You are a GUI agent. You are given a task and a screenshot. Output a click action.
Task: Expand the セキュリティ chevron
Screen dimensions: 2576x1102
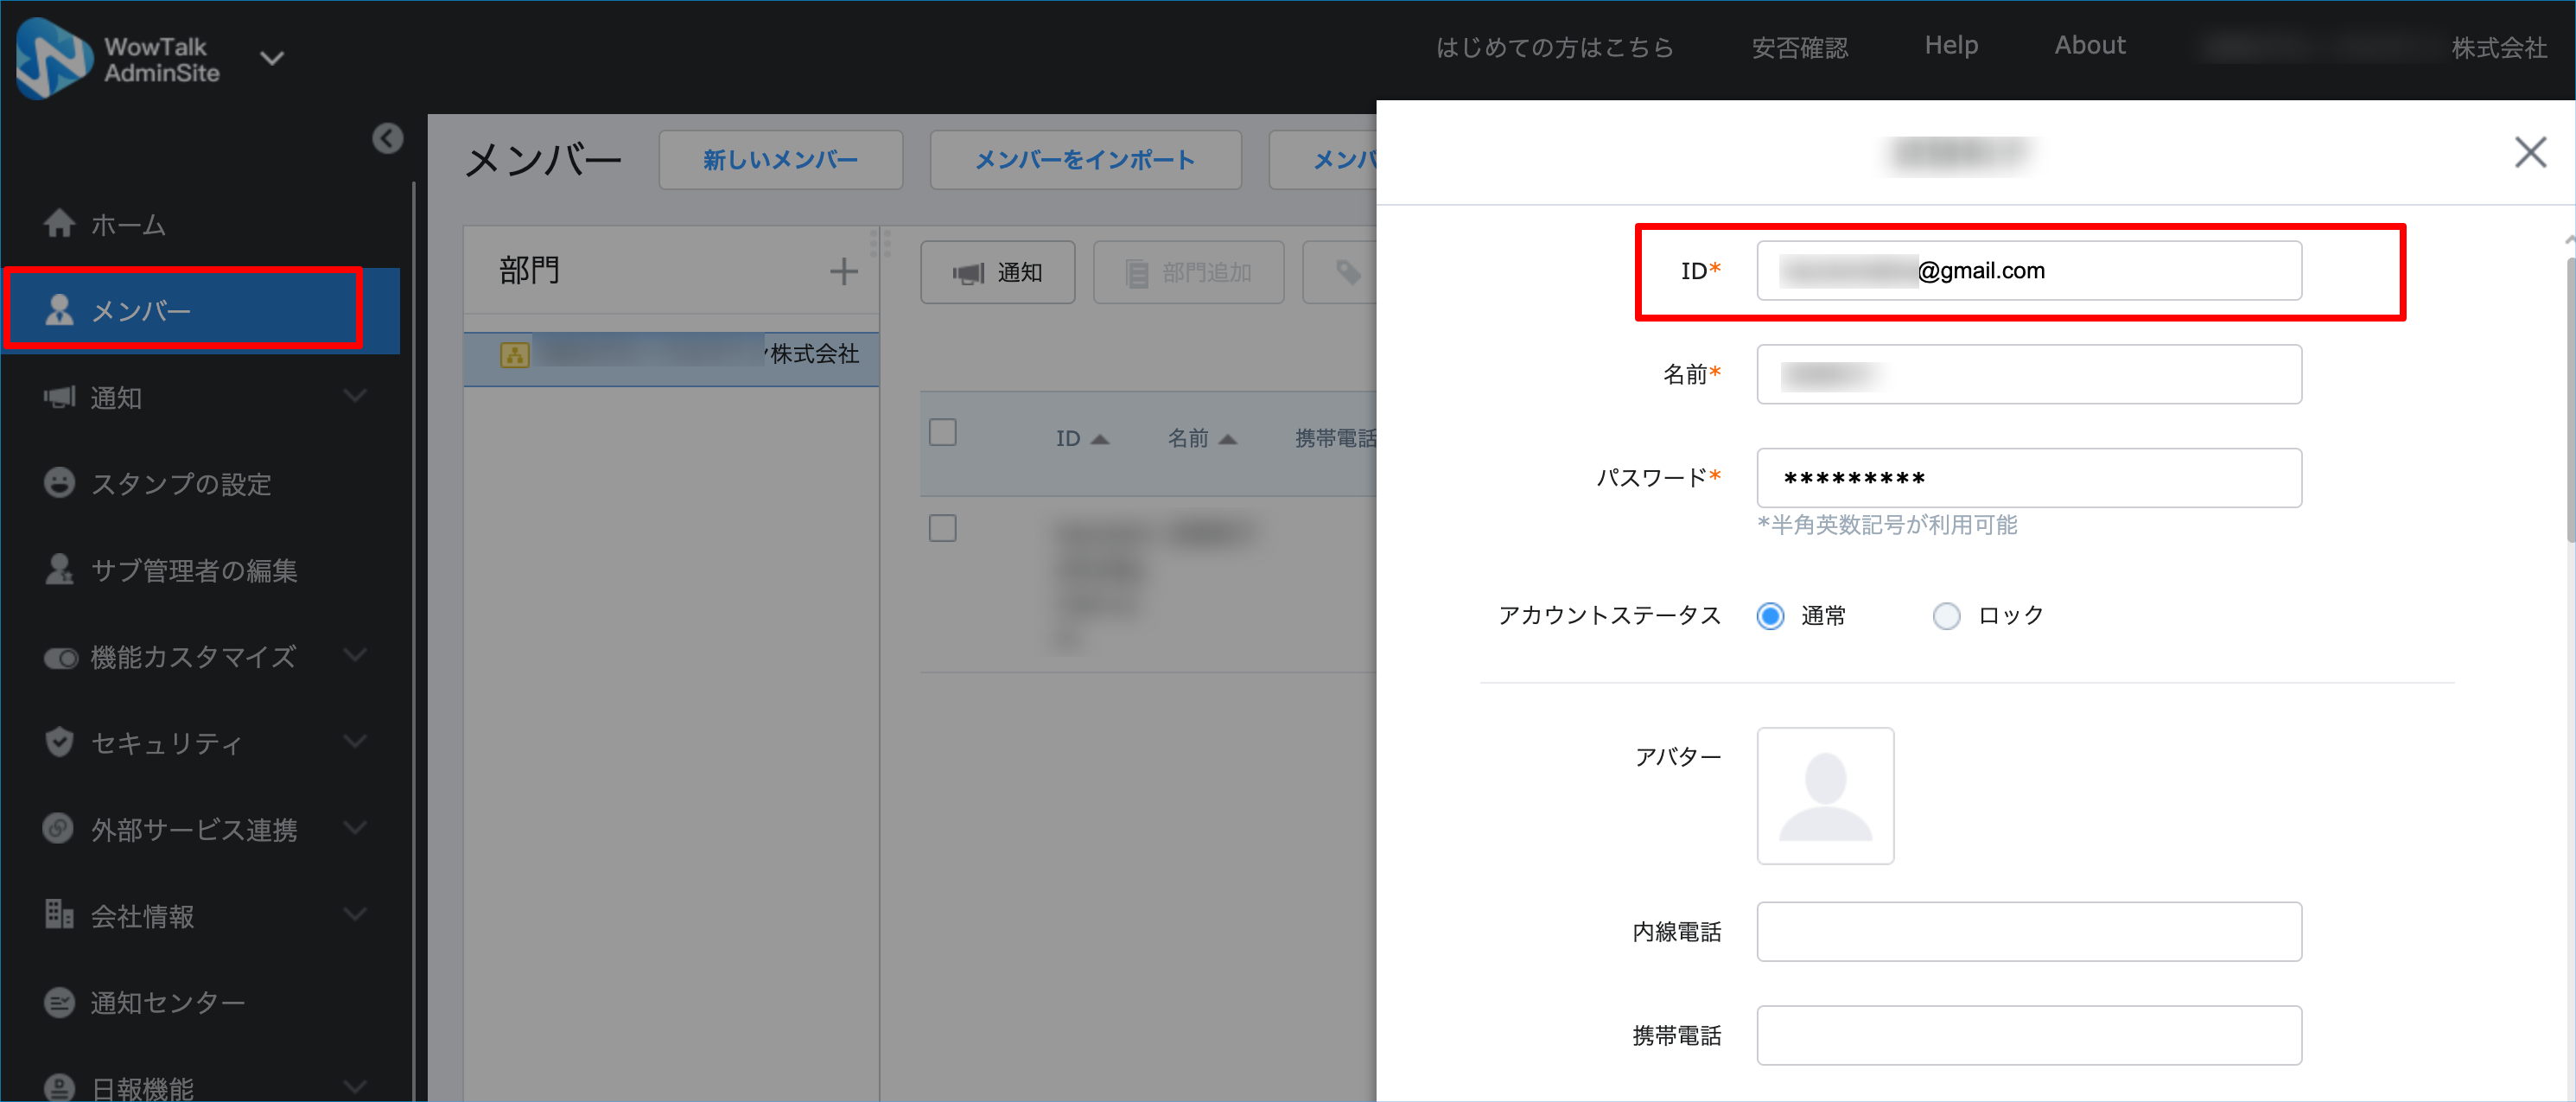click(x=355, y=741)
